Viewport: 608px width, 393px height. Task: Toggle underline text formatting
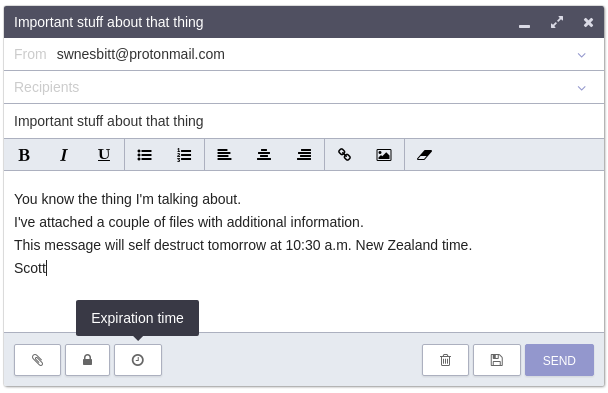coord(104,155)
